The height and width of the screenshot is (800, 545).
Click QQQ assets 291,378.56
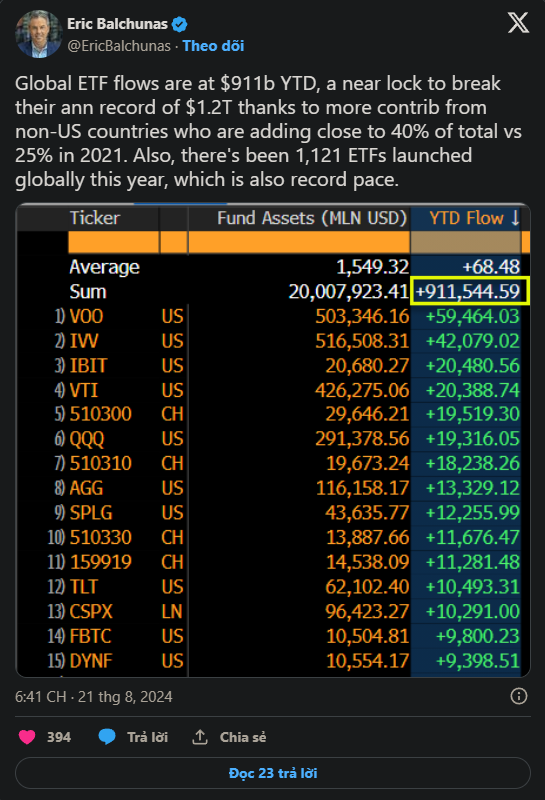pos(362,439)
